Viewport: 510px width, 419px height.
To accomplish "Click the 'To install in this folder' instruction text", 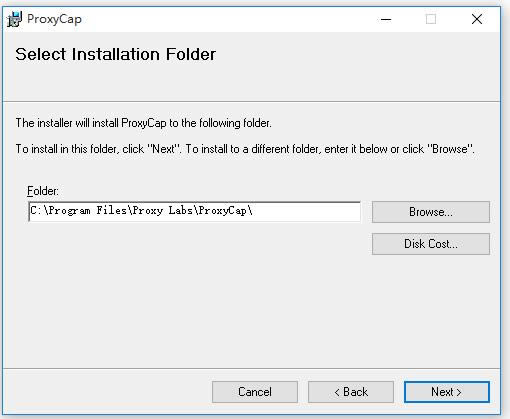I will pos(245,149).
